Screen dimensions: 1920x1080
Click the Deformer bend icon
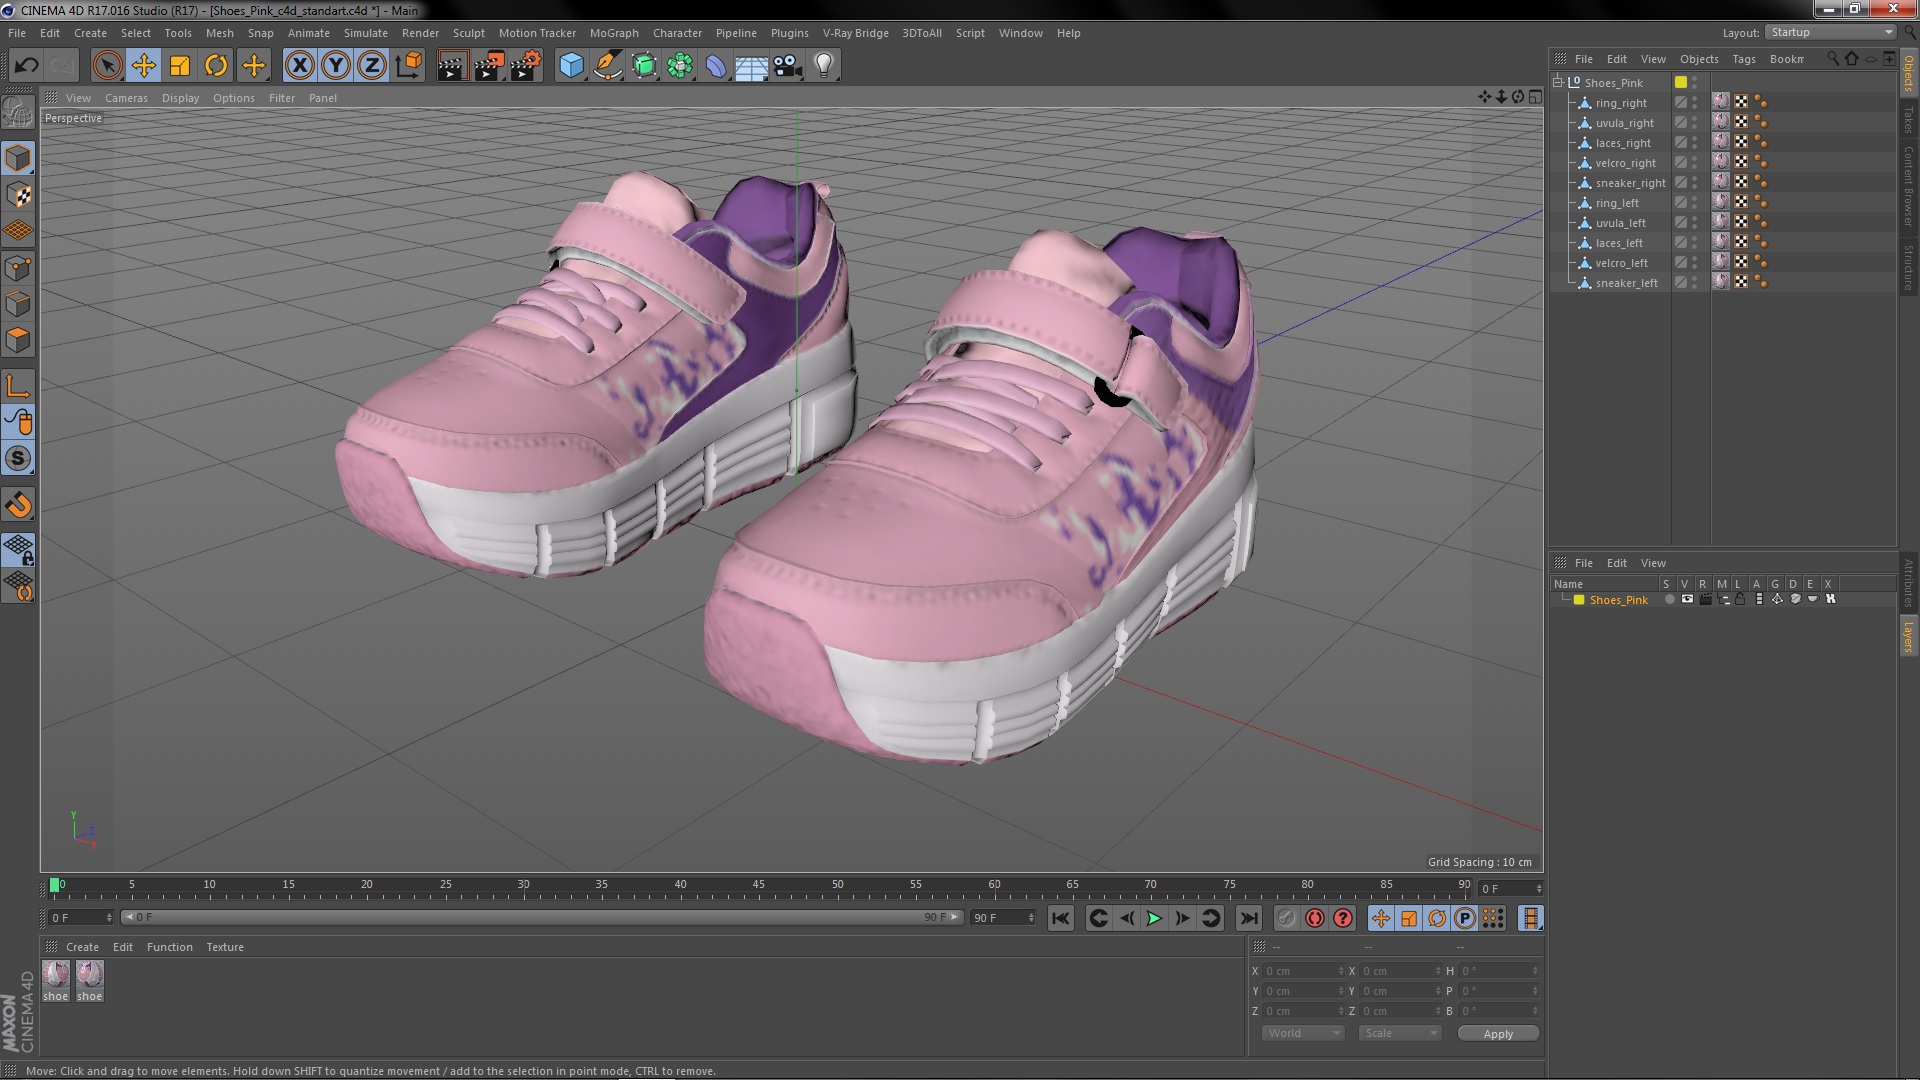pyautogui.click(x=716, y=66)
